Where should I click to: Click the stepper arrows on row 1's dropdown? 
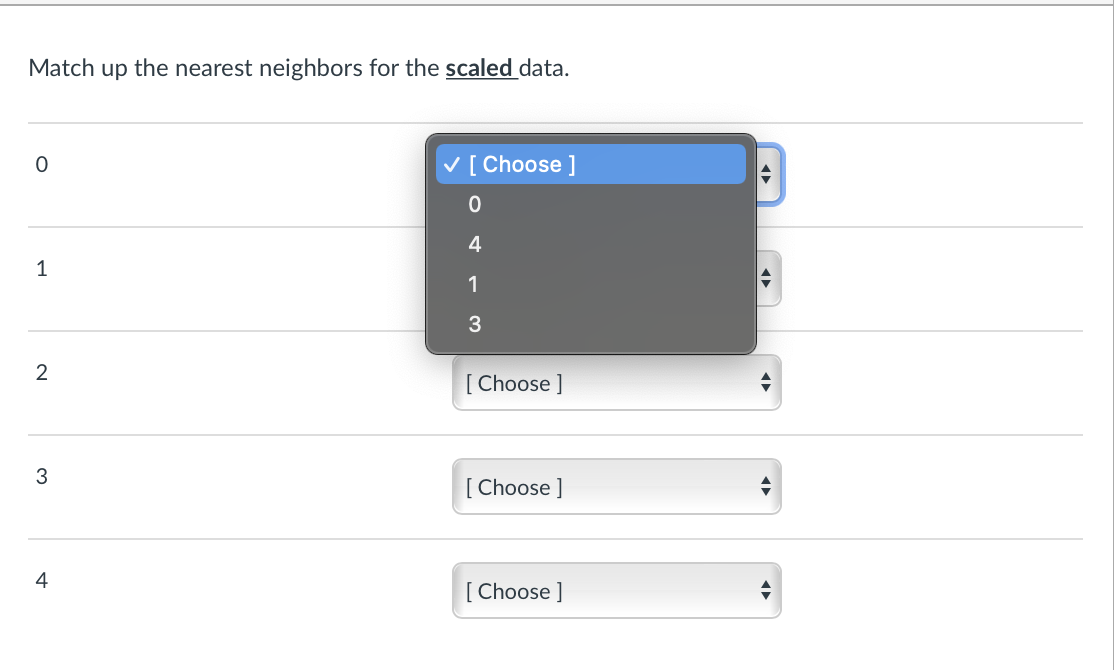click(765, 278)
